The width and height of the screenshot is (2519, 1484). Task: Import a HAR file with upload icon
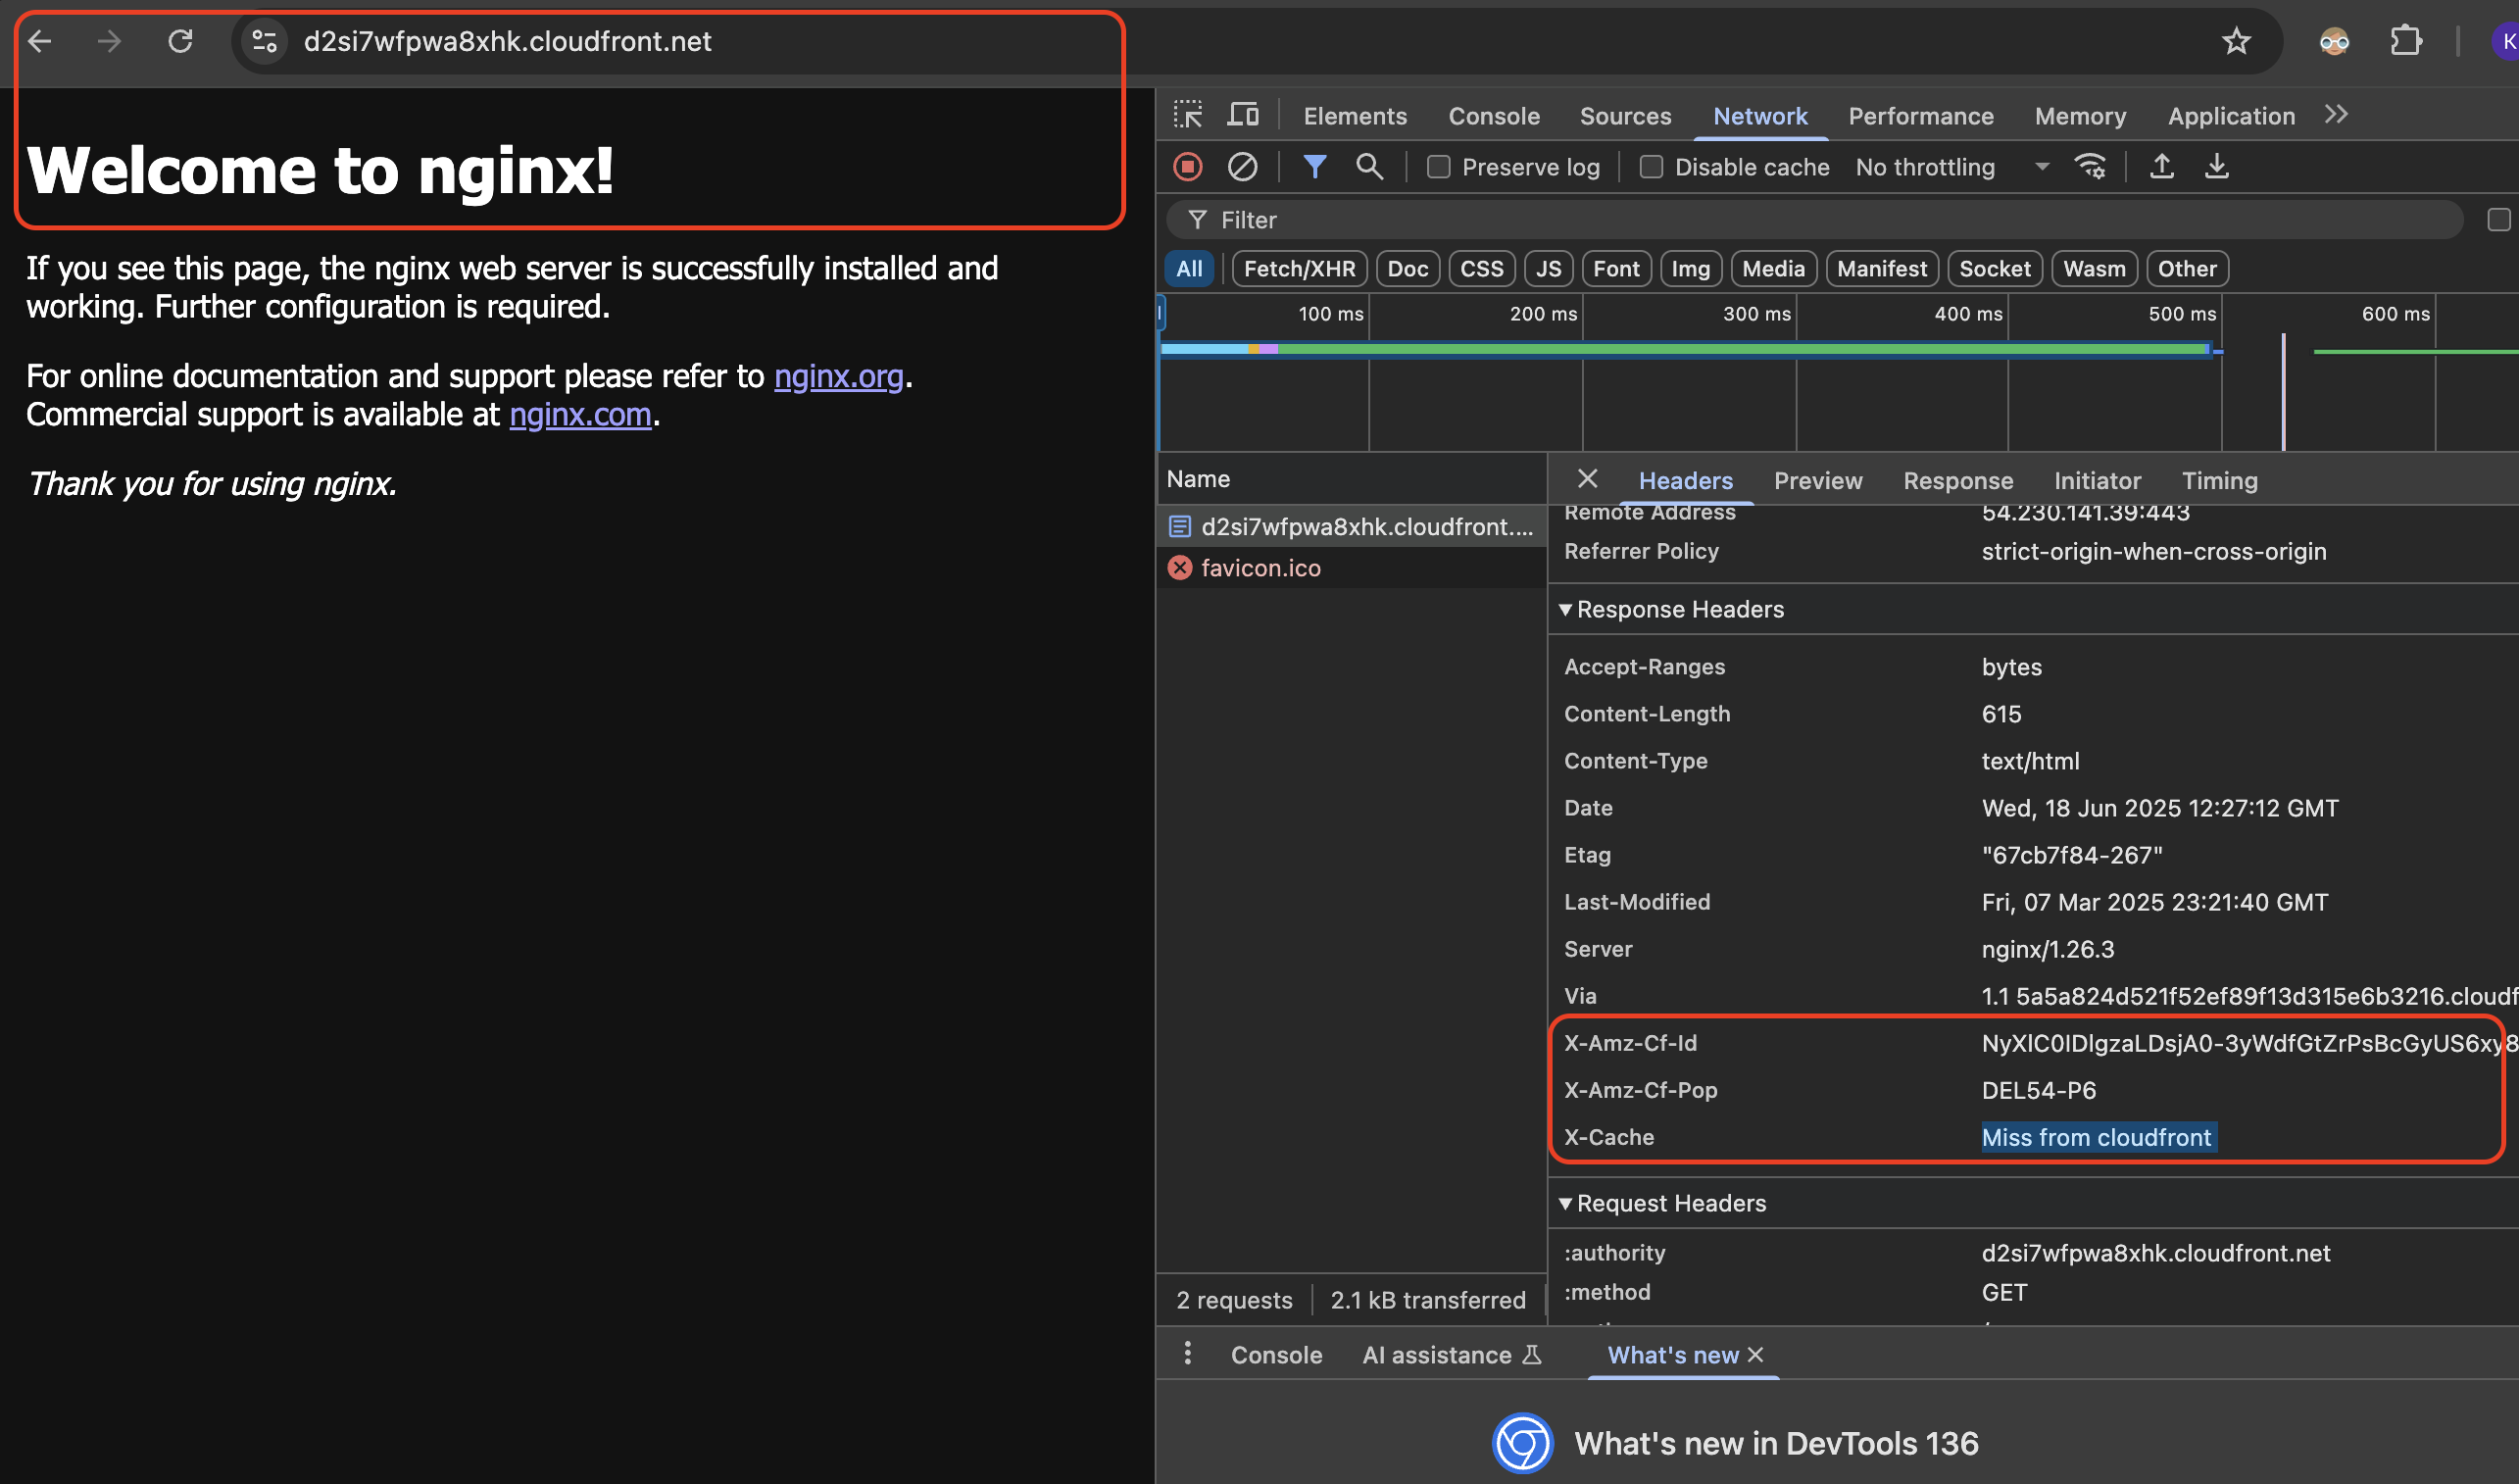tap(2161, 167)
